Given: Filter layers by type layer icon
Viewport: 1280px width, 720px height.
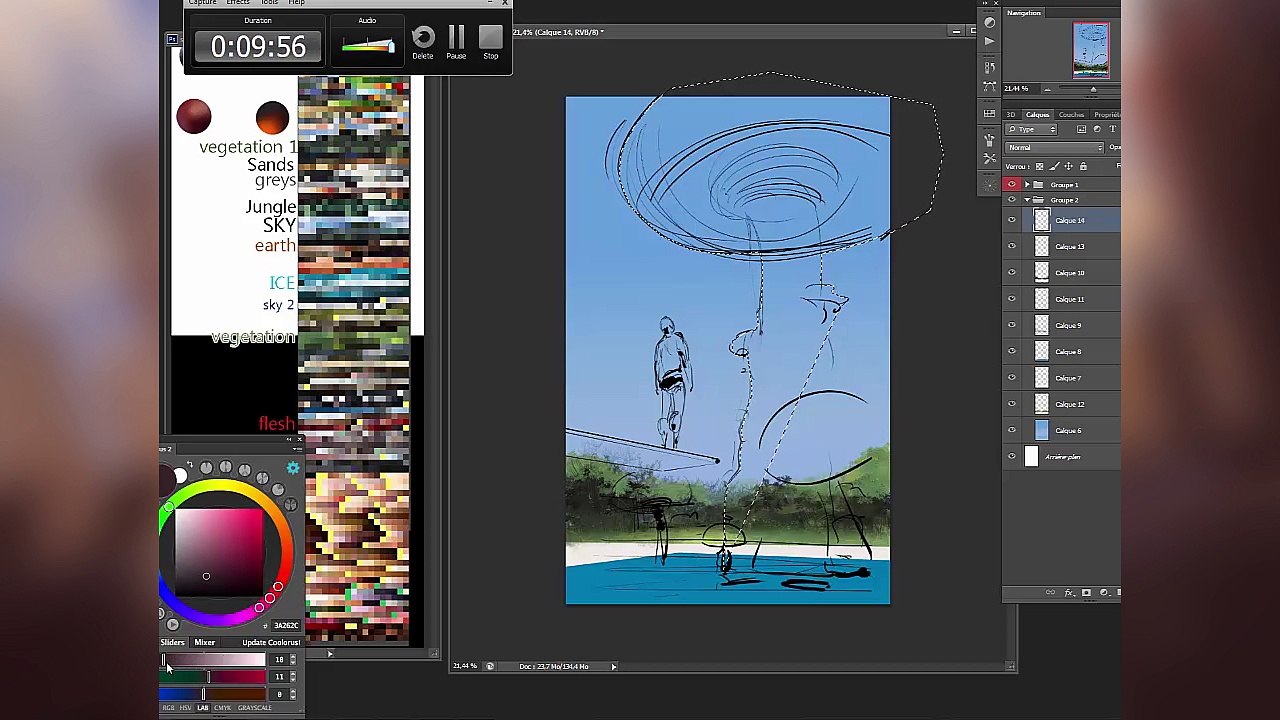Looking at the screenshot, I should click(x=1112, y=130).
